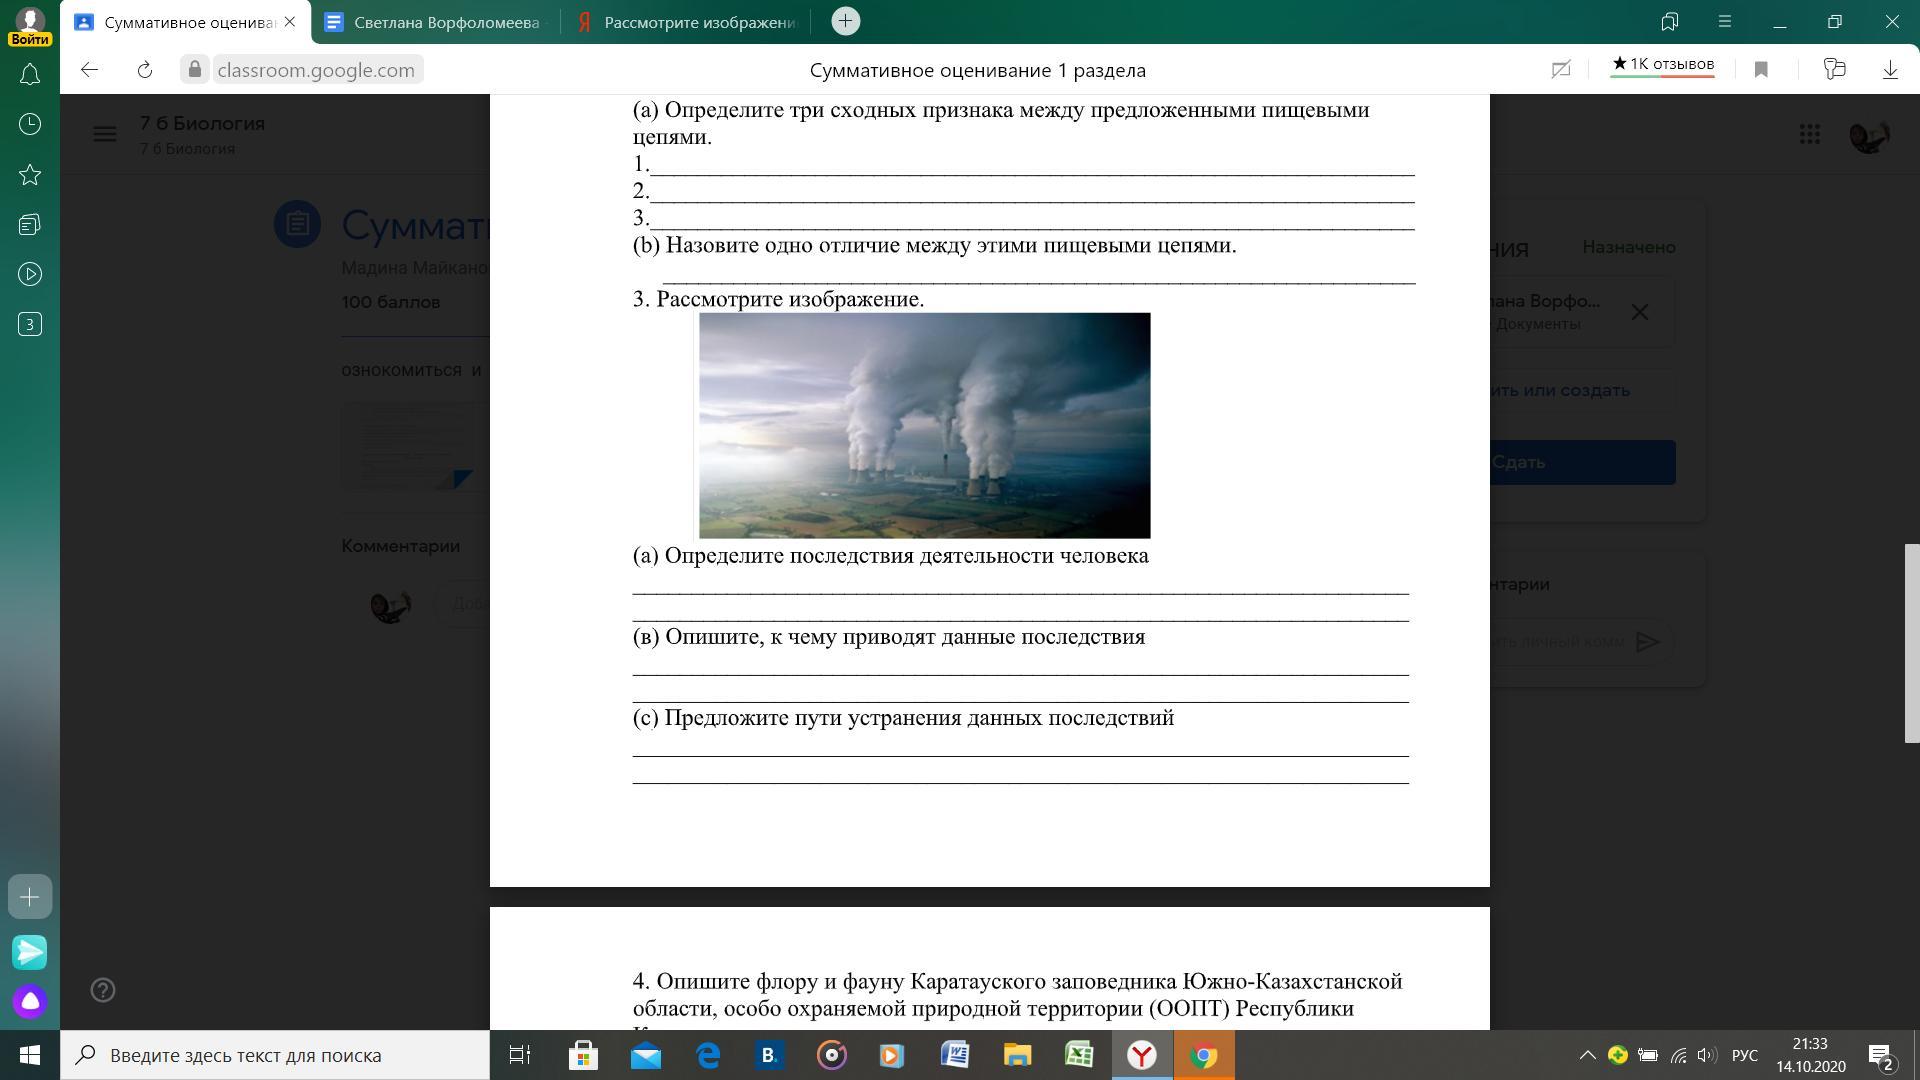1920x1080 pixels.
Task: Open Microsoft Edge on taskbar
Action: click(708, 1055)
